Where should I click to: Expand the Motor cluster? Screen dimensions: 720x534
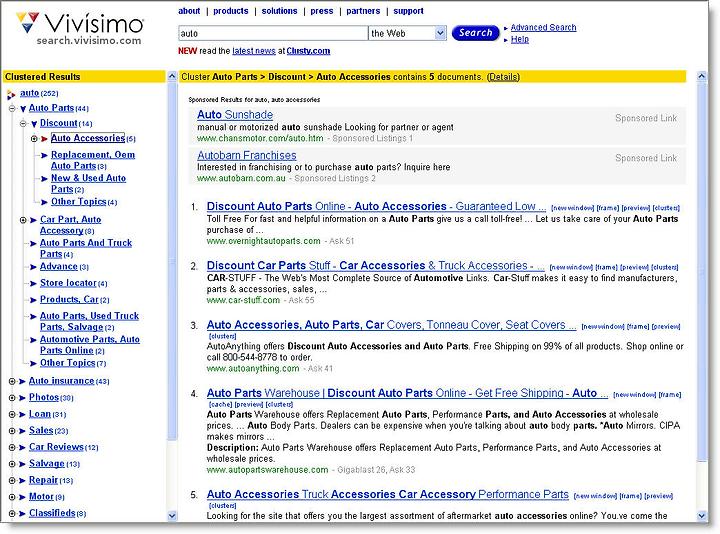coord(12,497)
